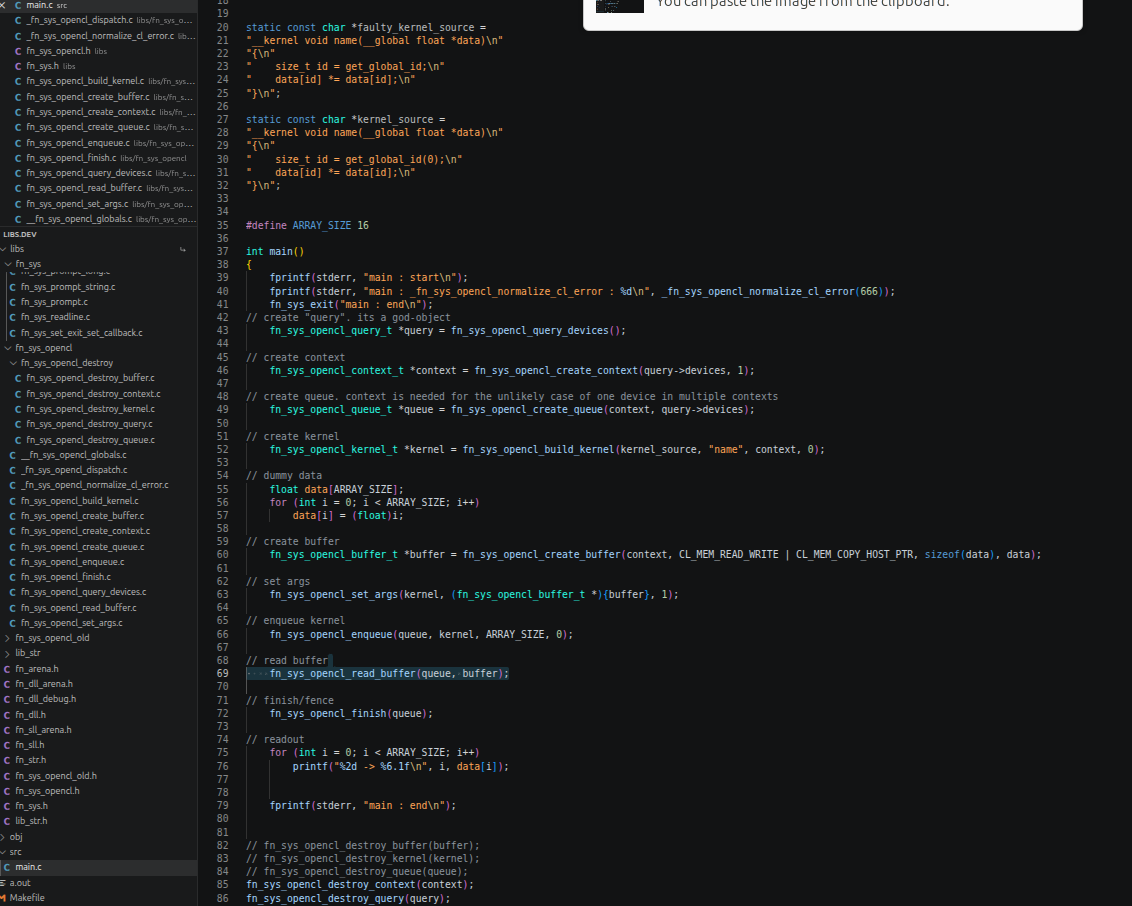Screen dimensions: 1132x906
Task: Click "// dummy data" comment in code
Action: coord(284,476)
